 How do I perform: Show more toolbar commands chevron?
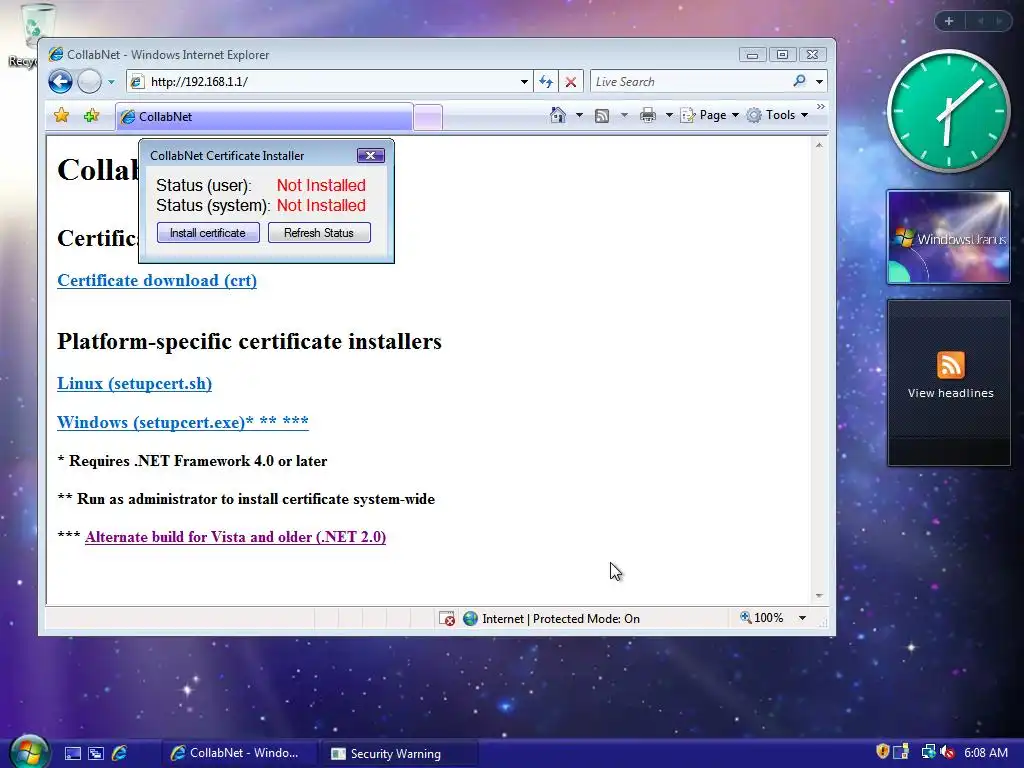pyautogui.click(x=821, y=106)
